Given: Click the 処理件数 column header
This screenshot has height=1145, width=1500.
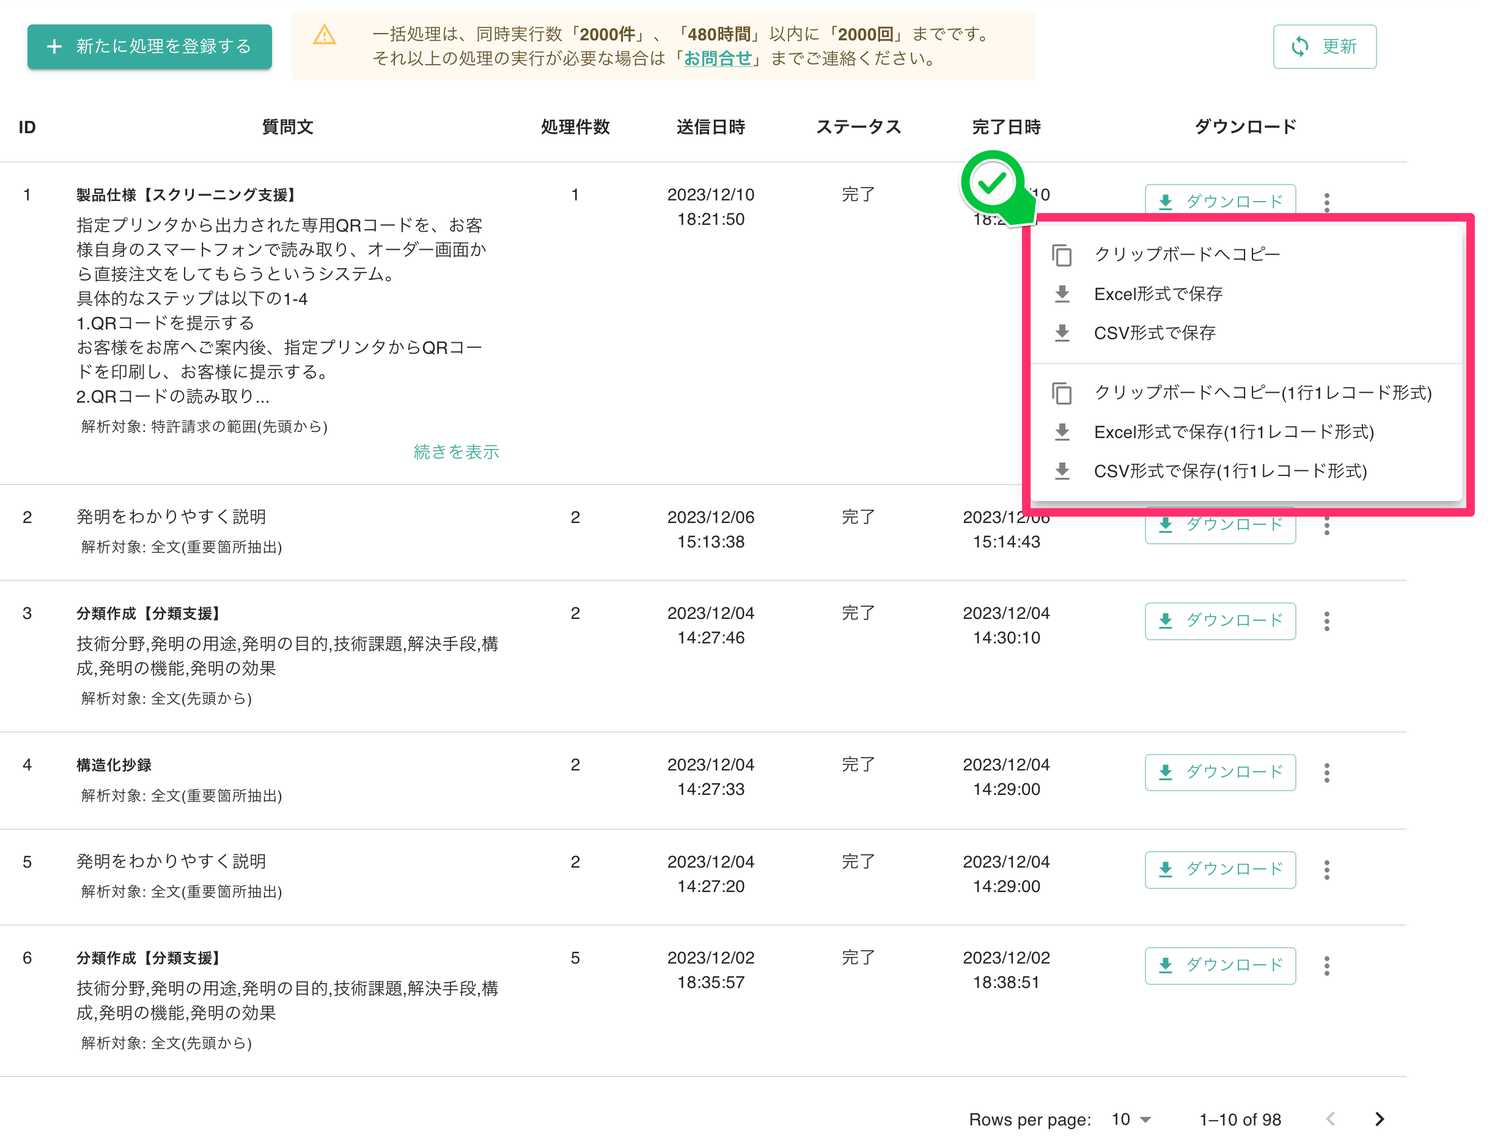Looking at the screenshot, I should tap(575, 127).
